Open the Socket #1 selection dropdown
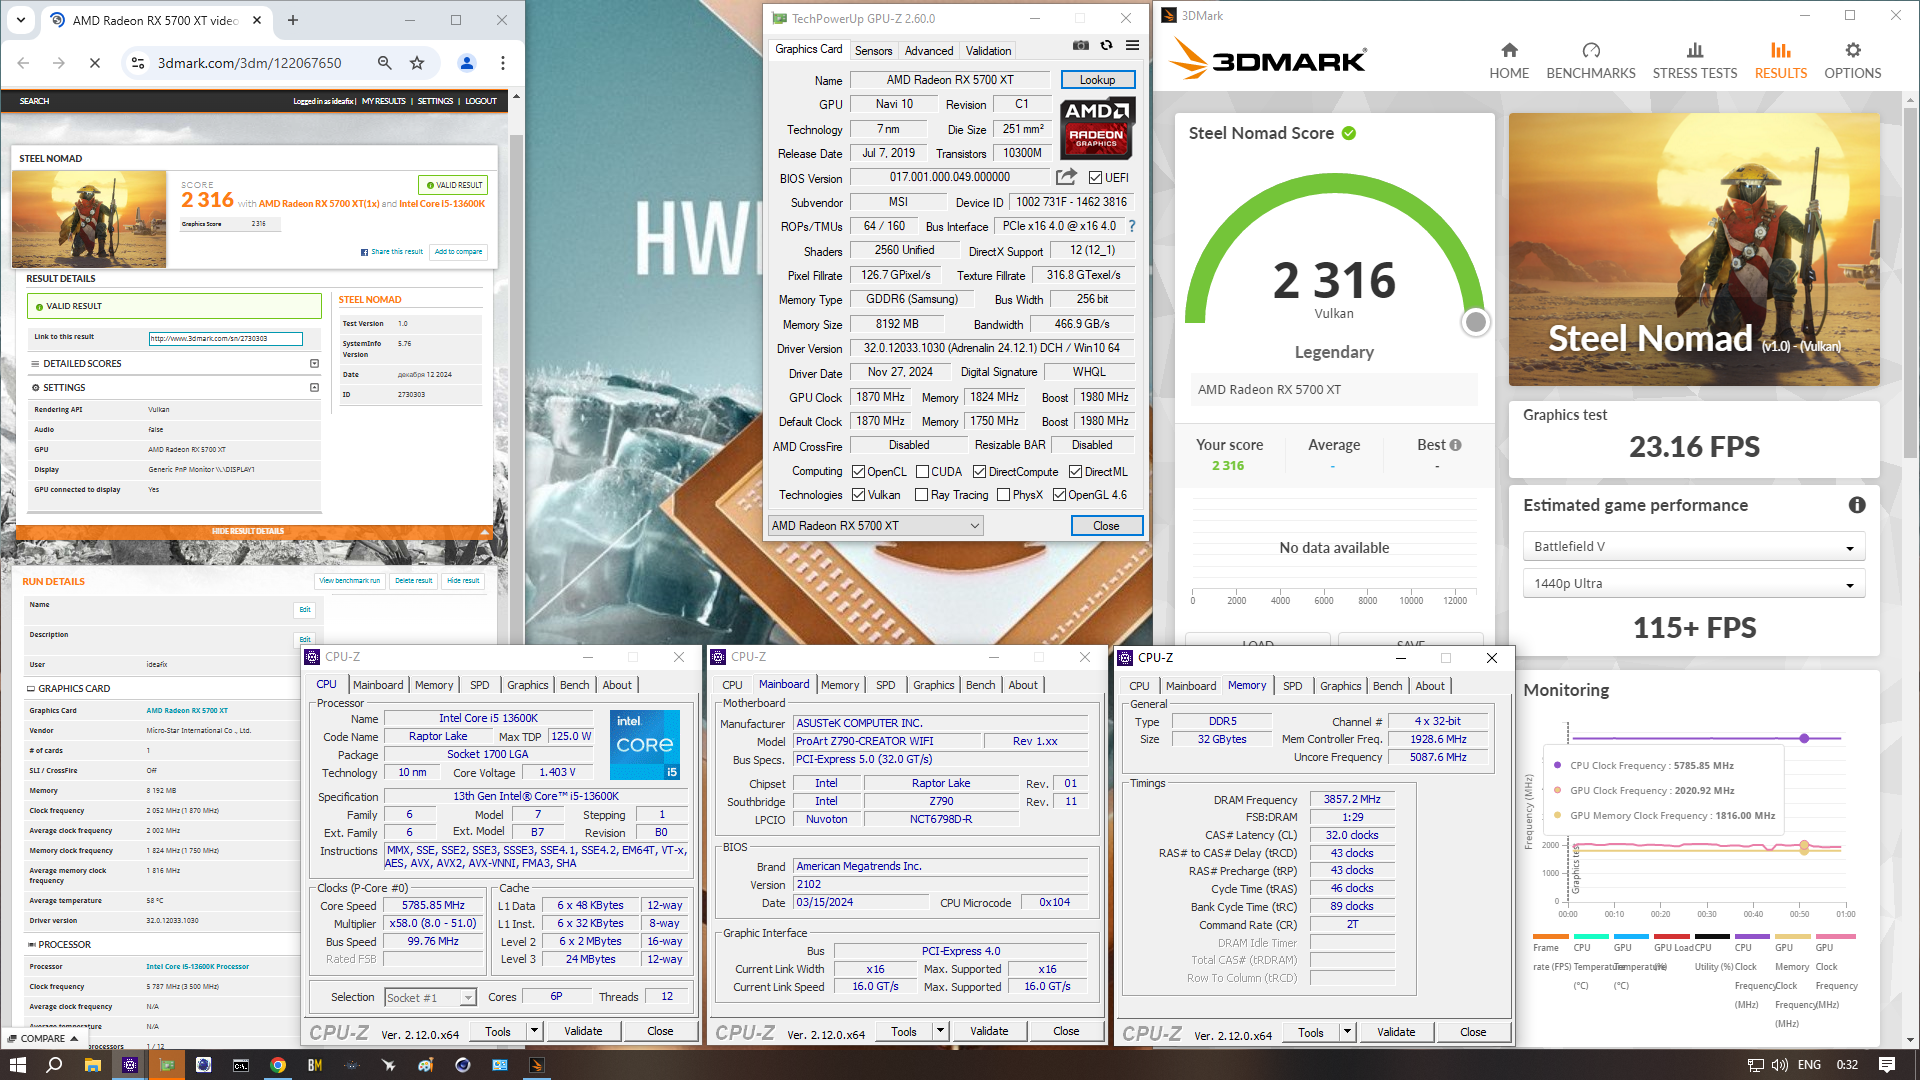Image resolution: width=1920 pixels, height=1080 pixels. [431, 998]
